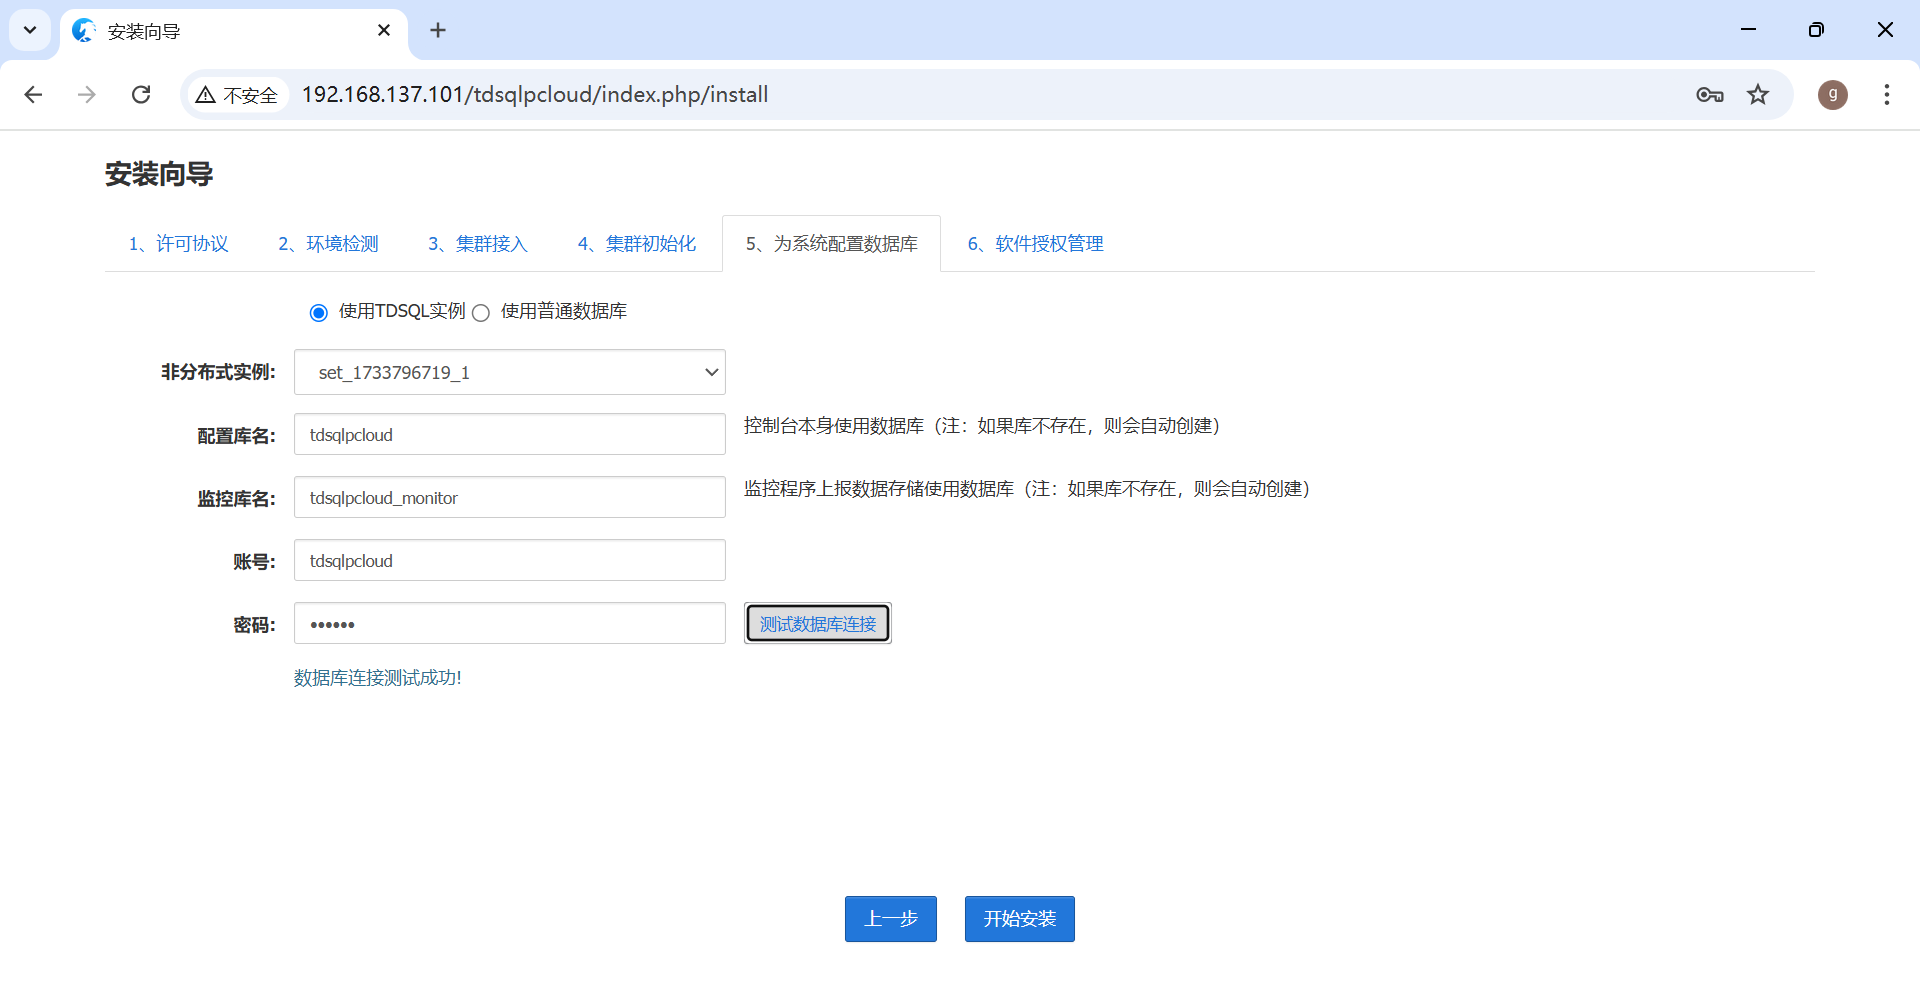
Task: Click the 上一步 button
Action: click(891, 919)
